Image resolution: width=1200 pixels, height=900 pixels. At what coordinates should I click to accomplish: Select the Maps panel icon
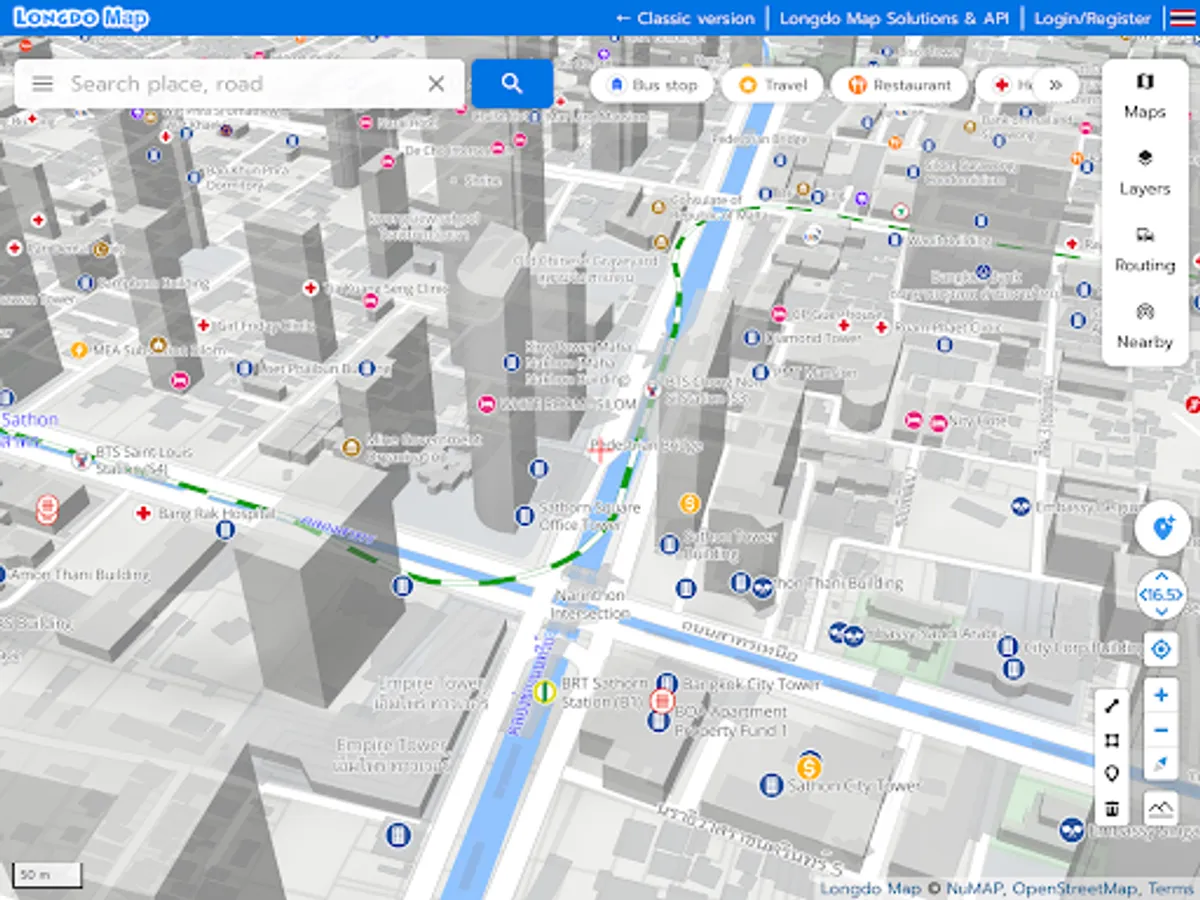pos(1144,96)
